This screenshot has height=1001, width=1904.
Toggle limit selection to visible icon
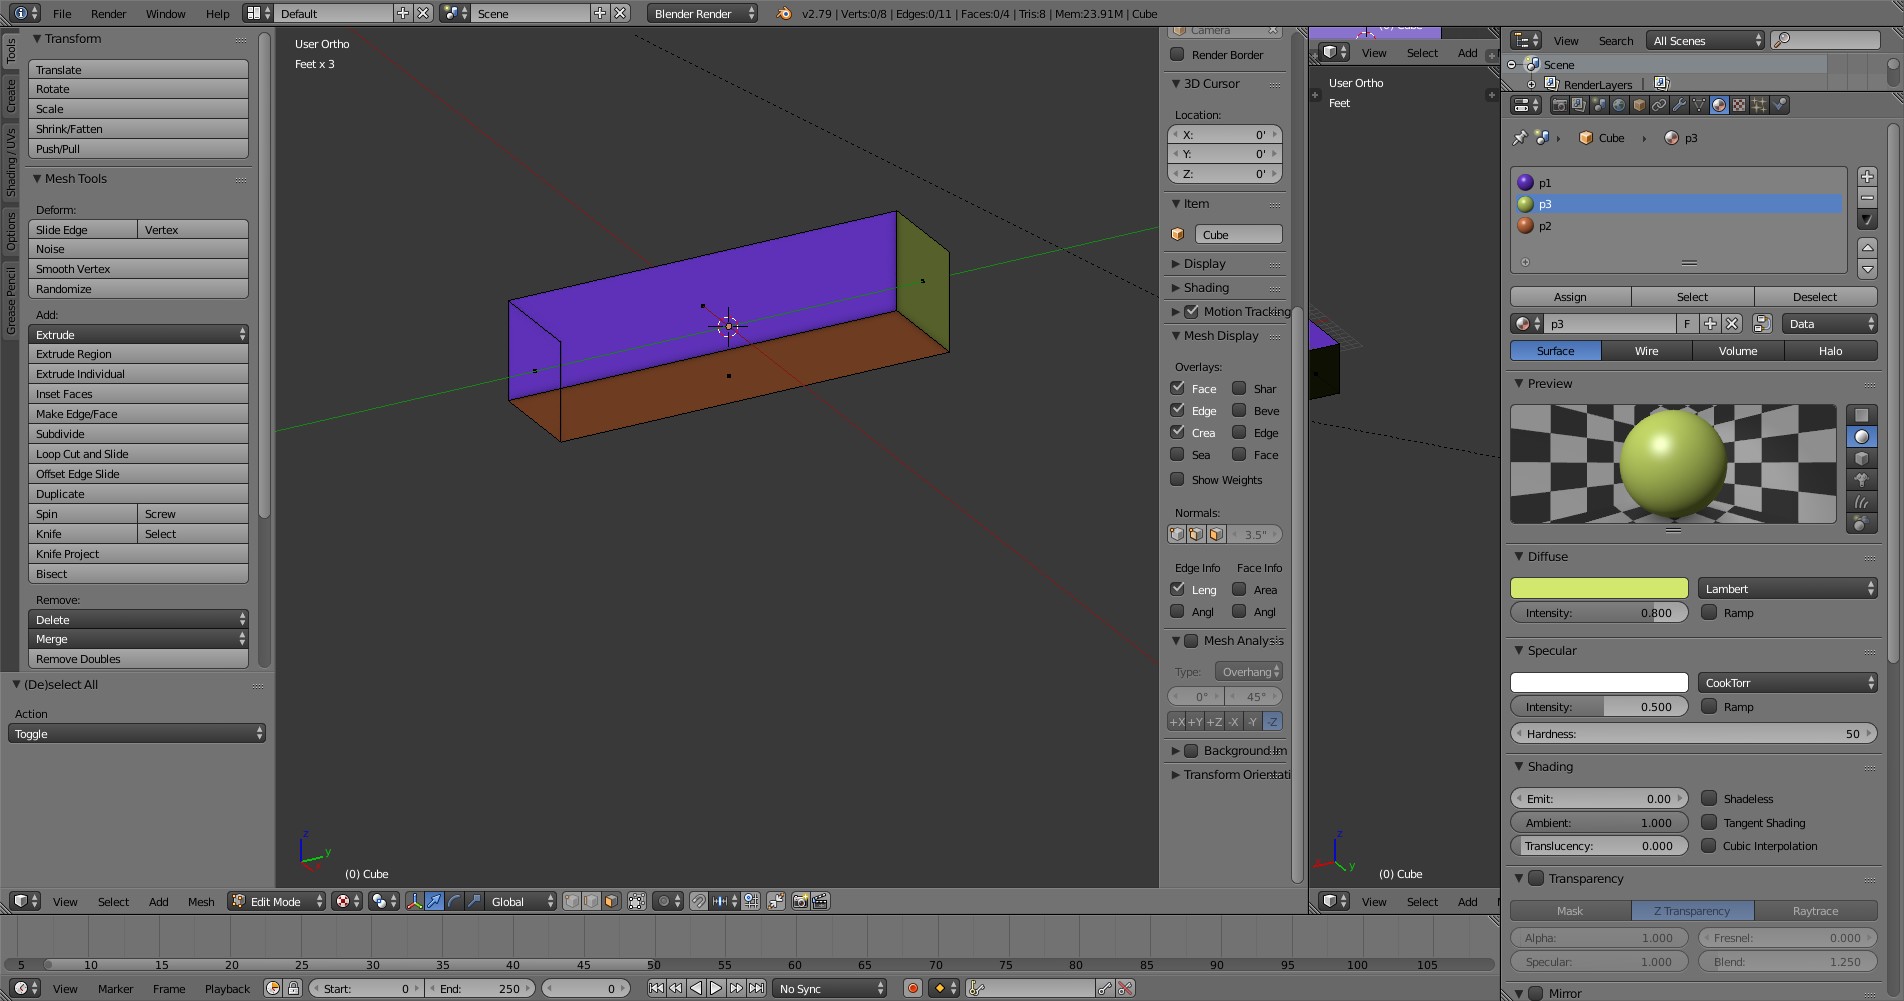pyautogui.click(x=637, y=901)
